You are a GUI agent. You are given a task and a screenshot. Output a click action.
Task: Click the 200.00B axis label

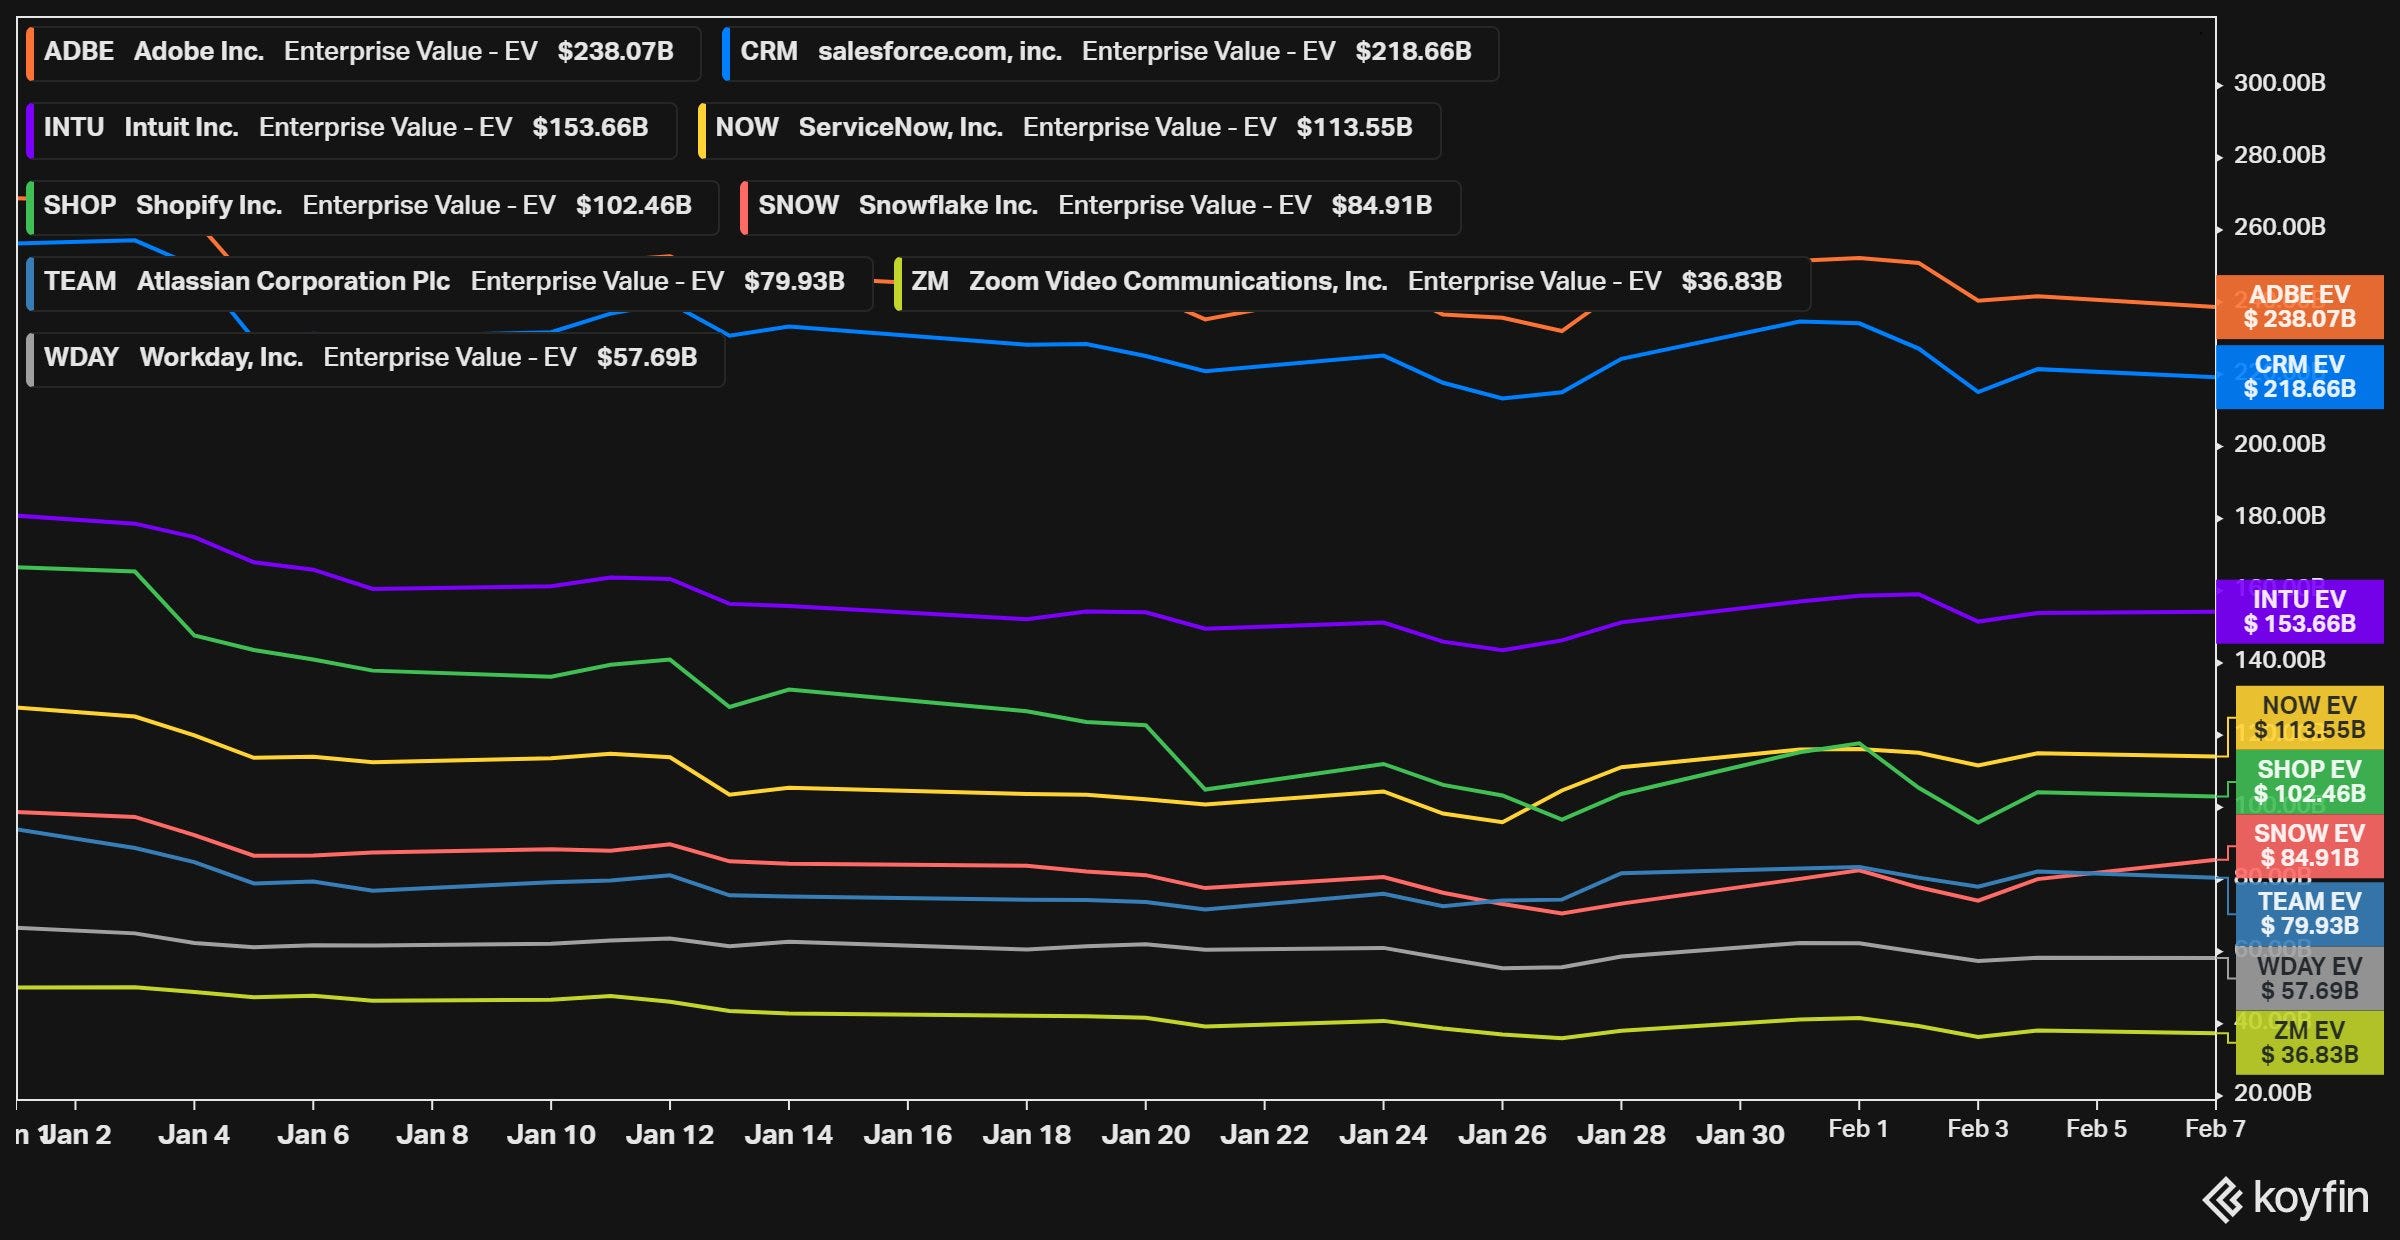[2279, 444]
